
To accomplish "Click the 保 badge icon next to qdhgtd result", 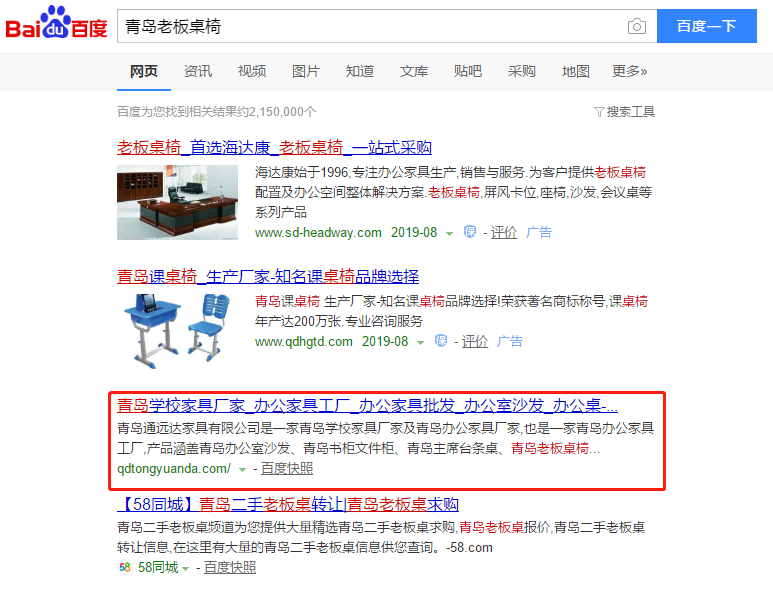I will [x=441, y=341].
